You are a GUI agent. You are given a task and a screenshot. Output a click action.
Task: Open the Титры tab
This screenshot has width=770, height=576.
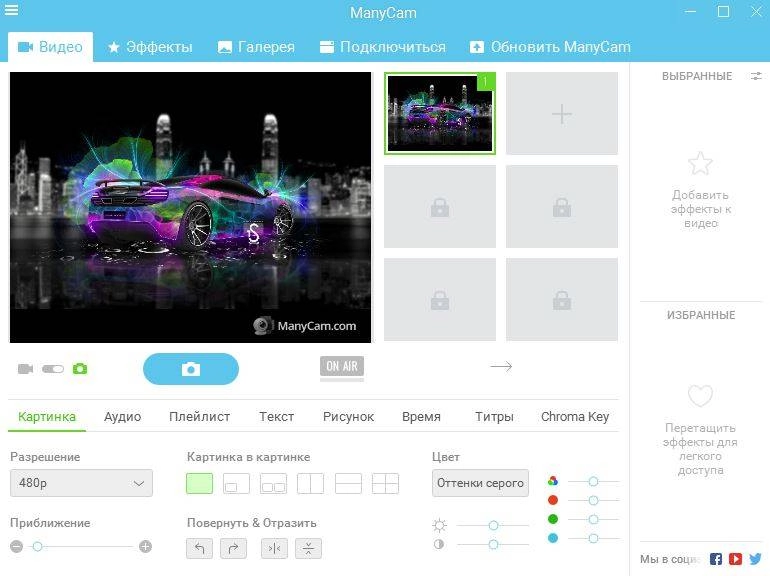pos(494,417)
